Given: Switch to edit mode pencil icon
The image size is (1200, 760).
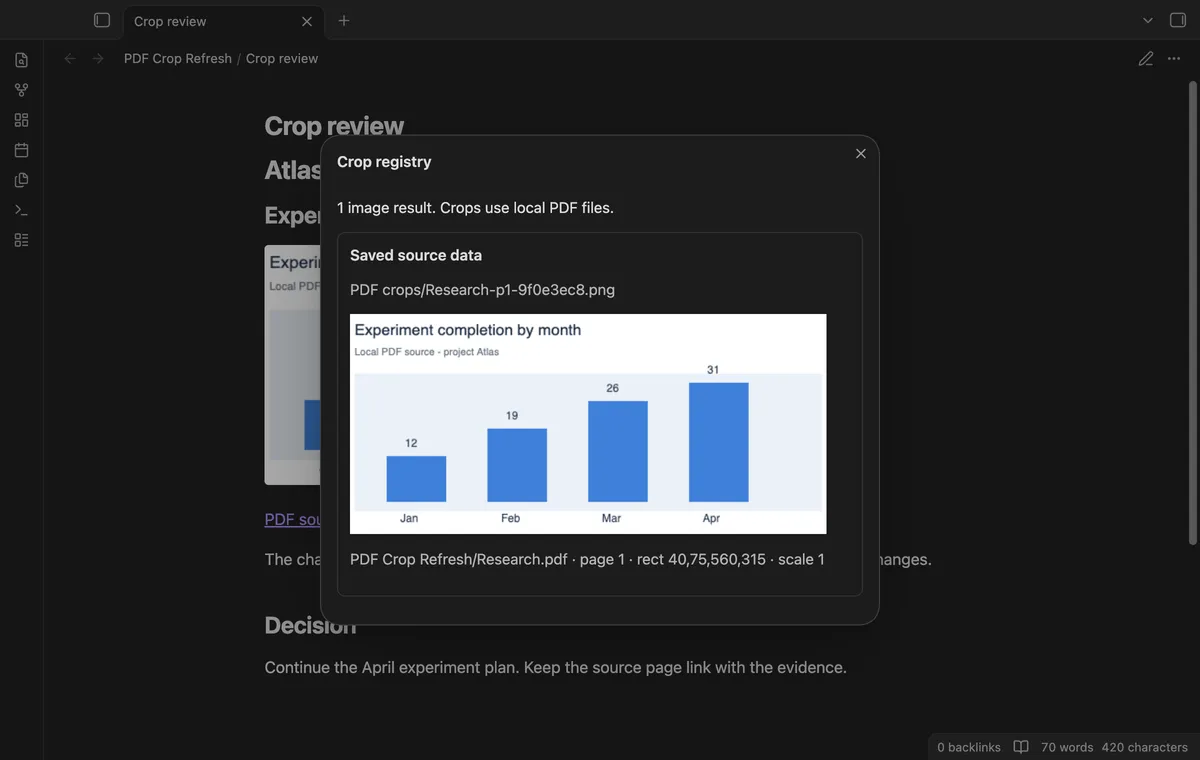Looking at the screenshot, I should [1146, 59].
